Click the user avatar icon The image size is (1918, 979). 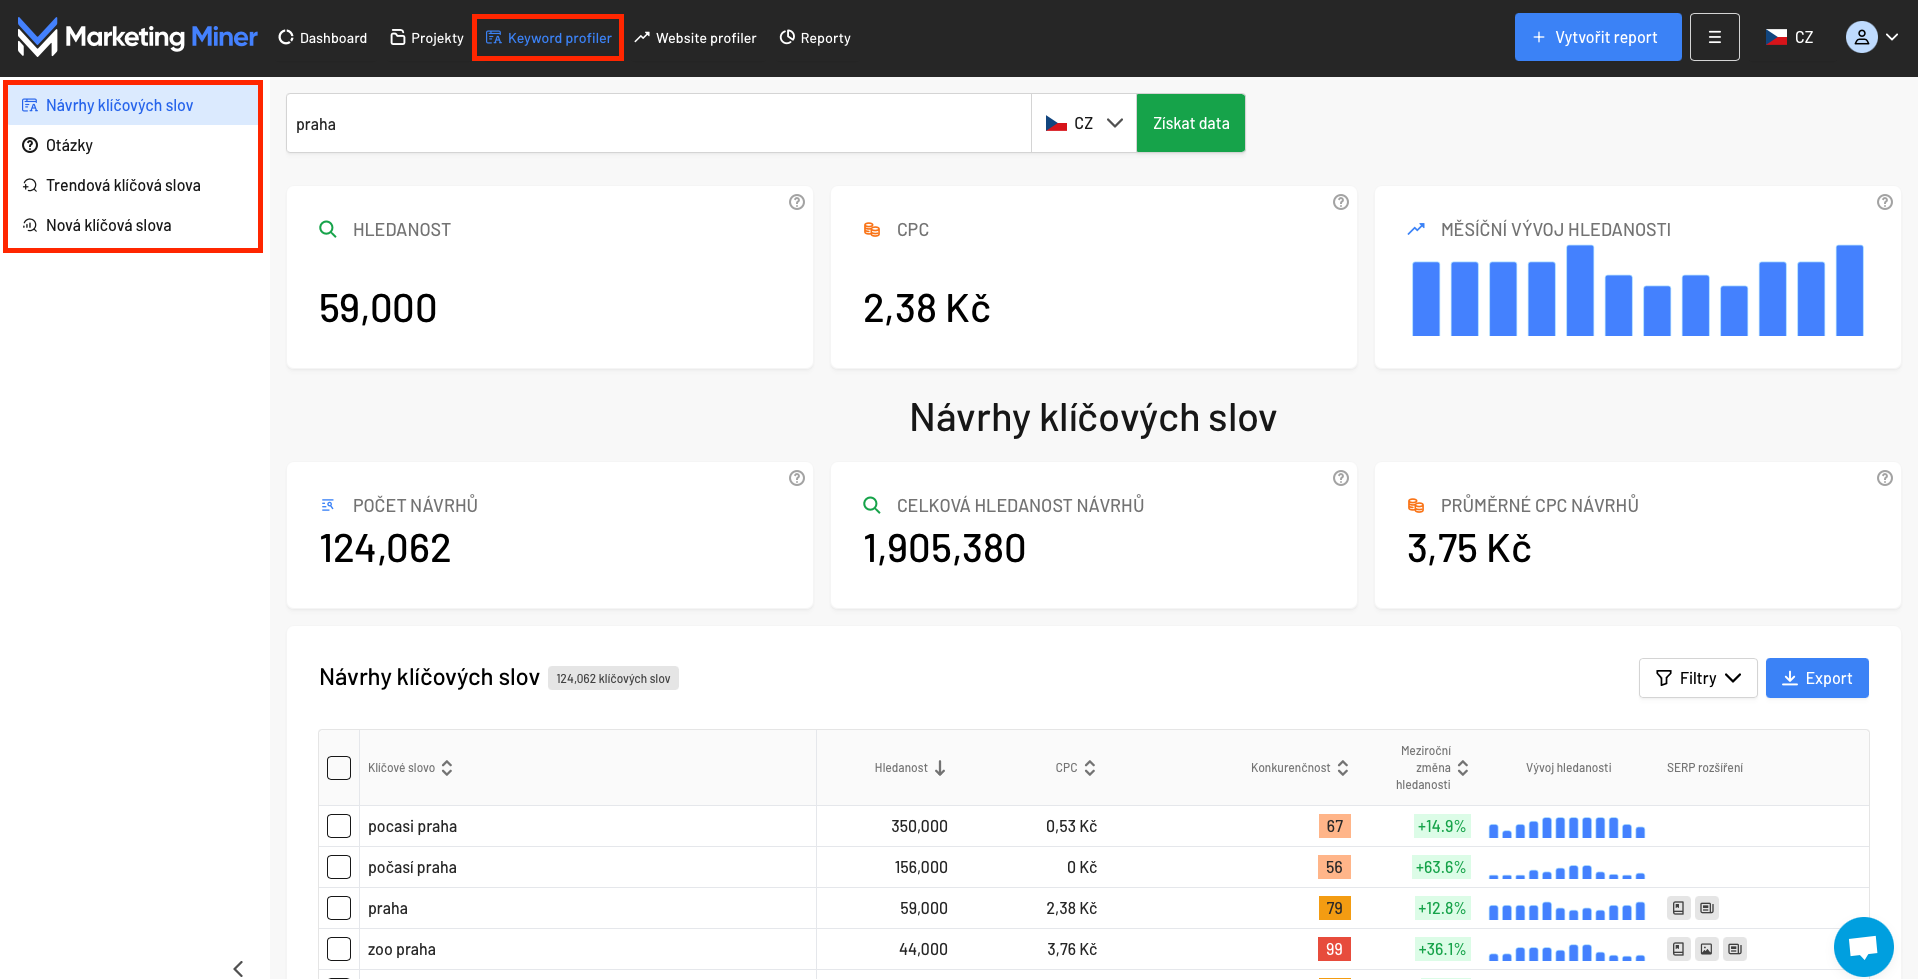click(x=1860, y=36)
